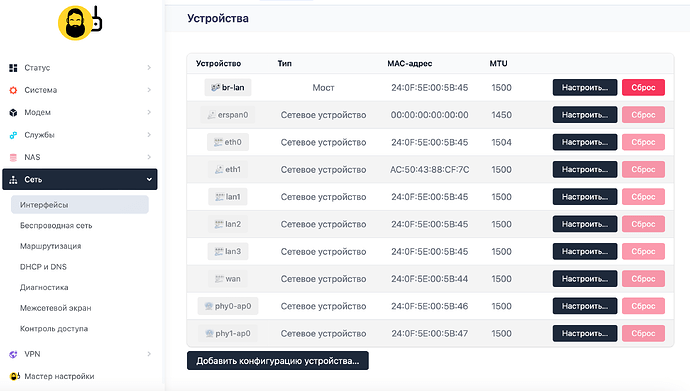Click the Мост type cell

click(323, 88)
